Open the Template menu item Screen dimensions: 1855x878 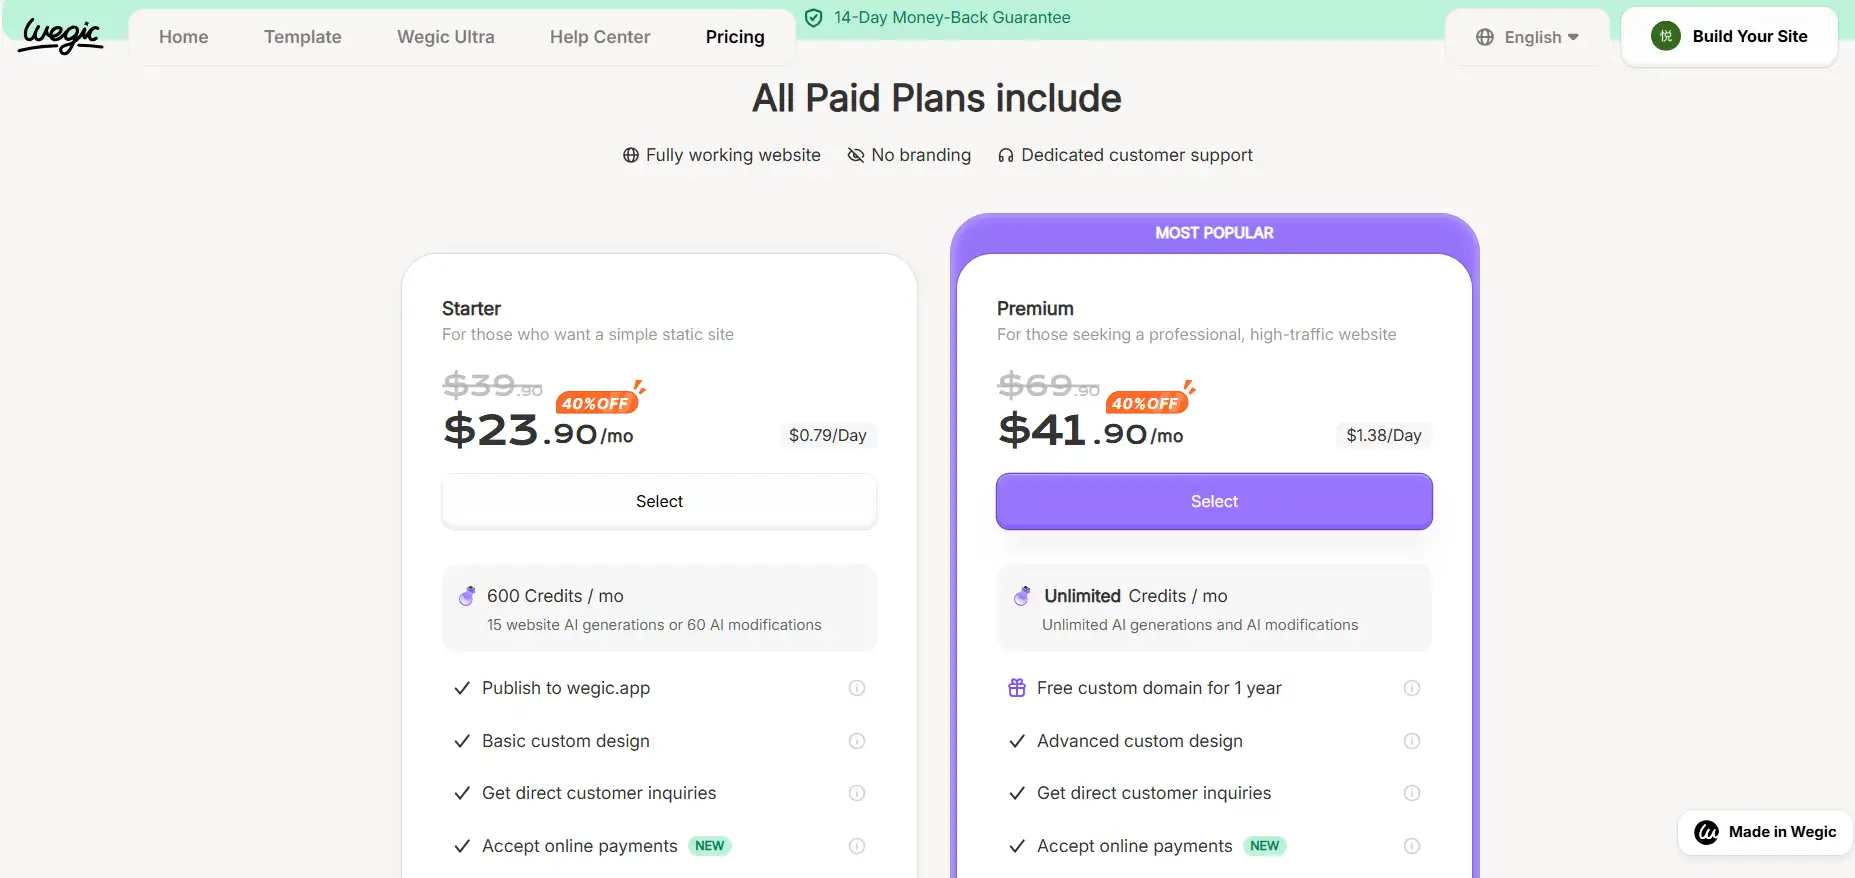point(303,37)
